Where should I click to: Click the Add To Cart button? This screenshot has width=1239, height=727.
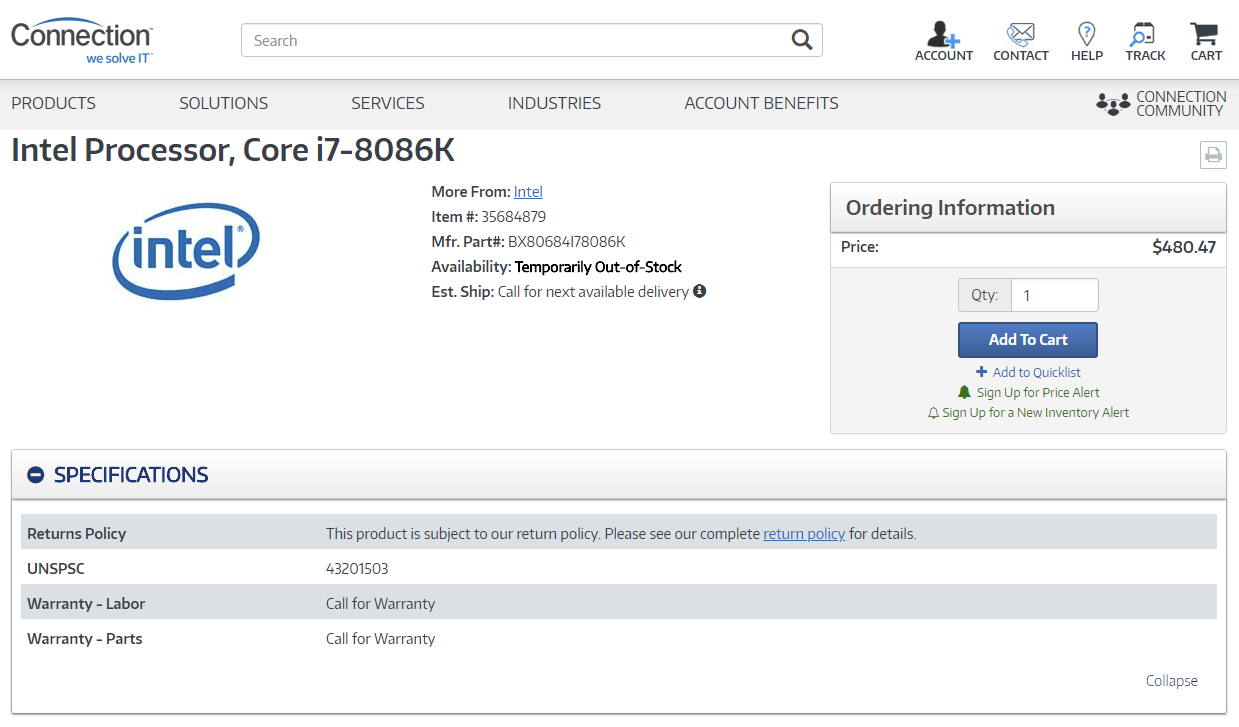pyautogui.click(x=1027, y=339)
